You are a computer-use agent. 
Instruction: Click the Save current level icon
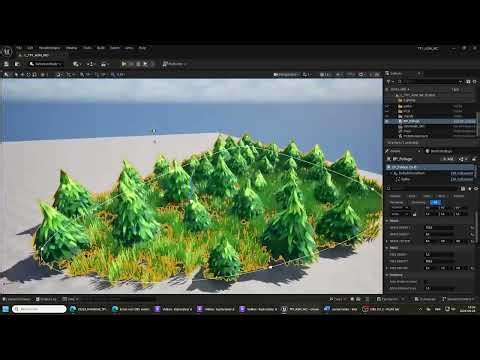(x=6, y=64)
